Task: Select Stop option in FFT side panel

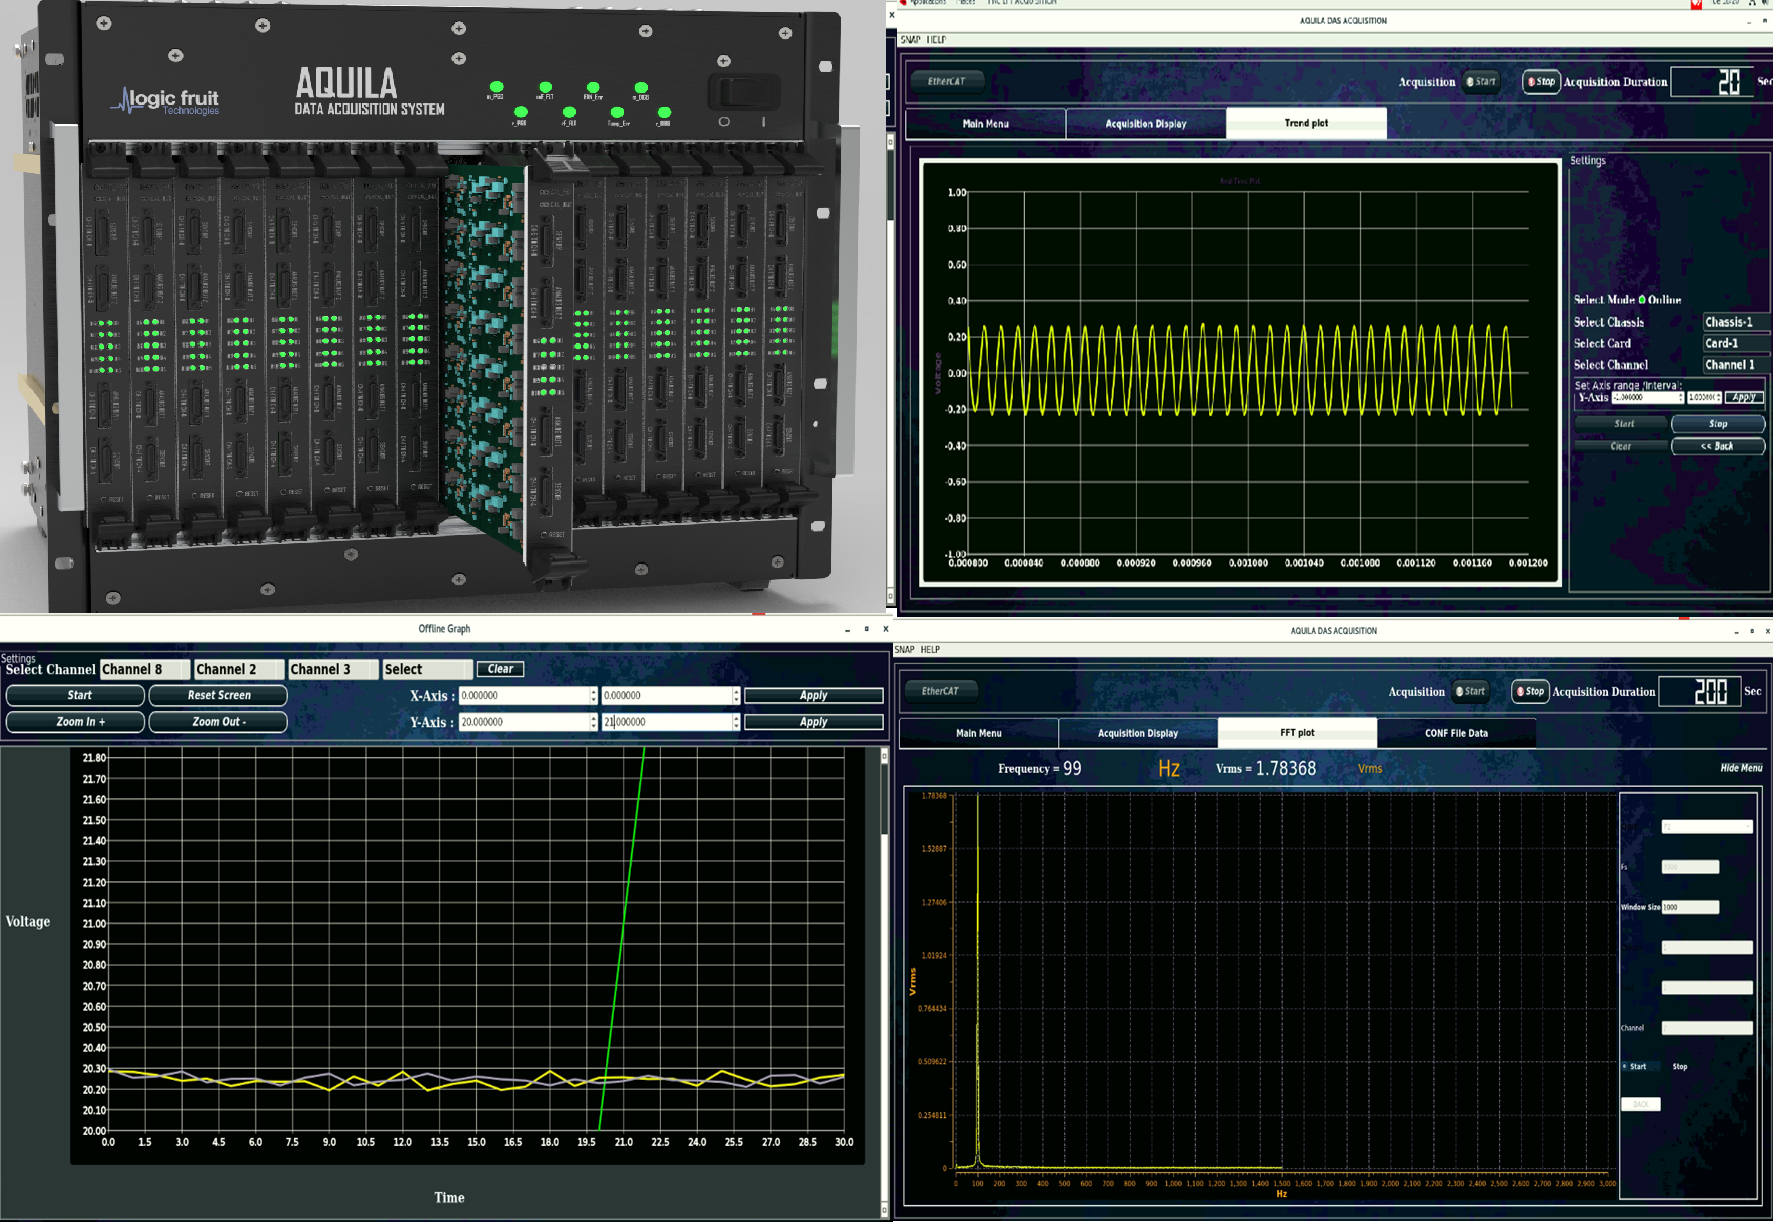Action: click(x=1680, y=1067)
